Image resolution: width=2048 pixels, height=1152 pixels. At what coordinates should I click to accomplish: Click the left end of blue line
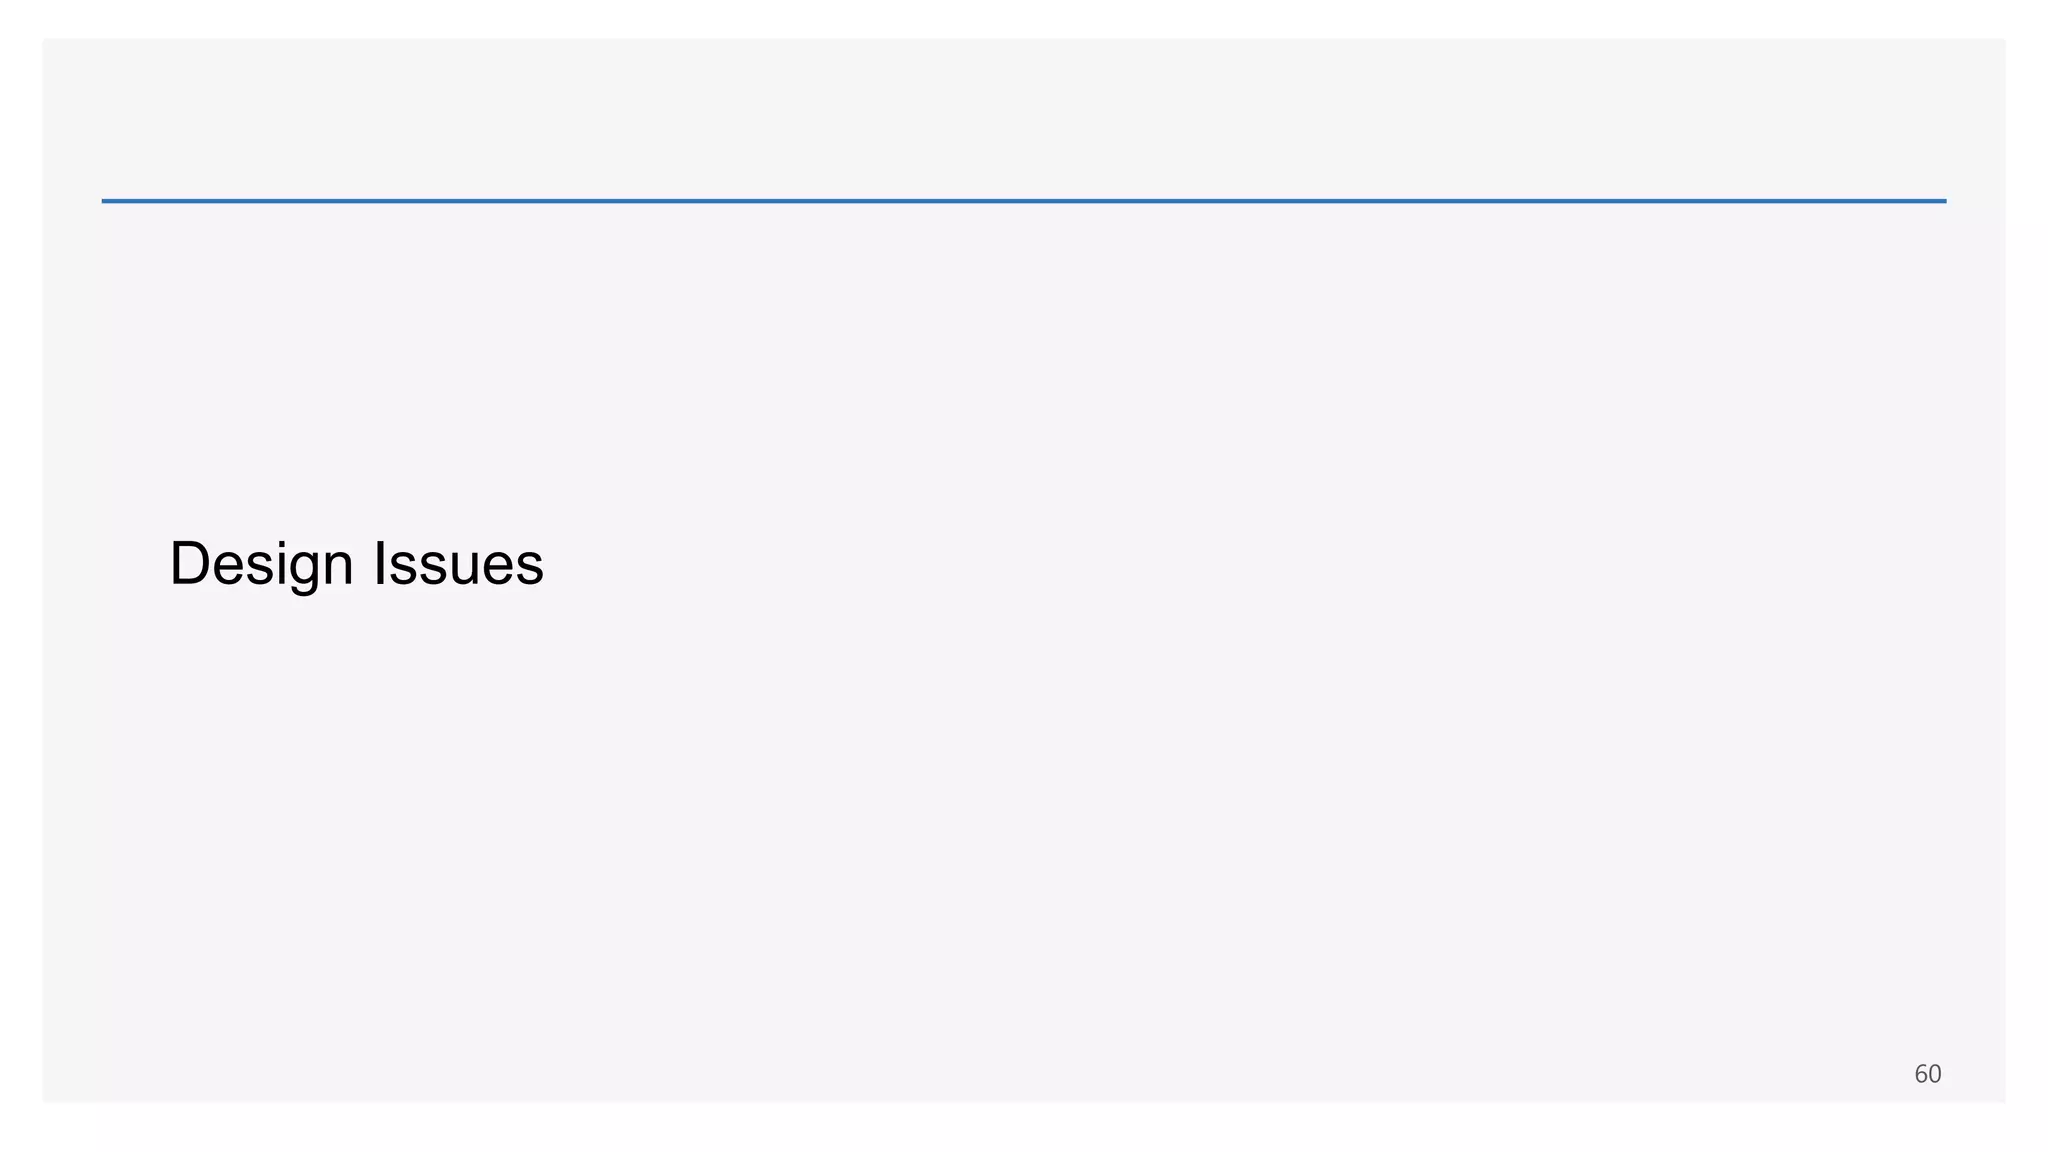106,201
